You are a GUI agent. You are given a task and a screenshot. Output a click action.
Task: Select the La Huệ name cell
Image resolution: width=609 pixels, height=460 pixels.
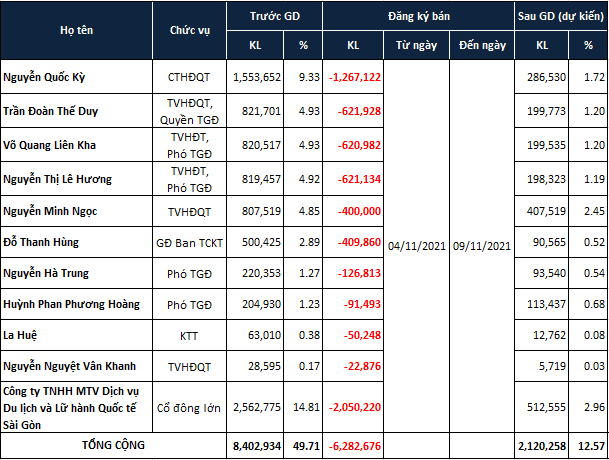[77, 335]
